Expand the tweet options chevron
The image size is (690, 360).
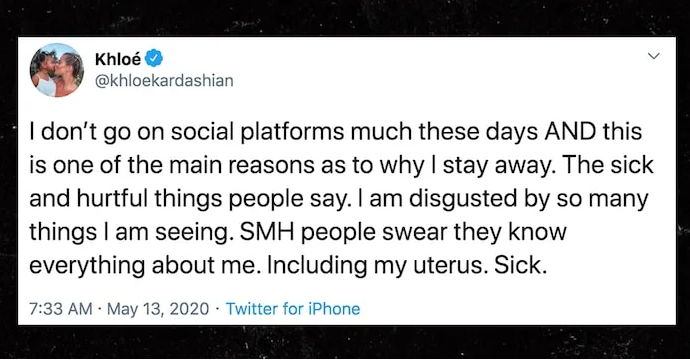click(x=654, y=56)
